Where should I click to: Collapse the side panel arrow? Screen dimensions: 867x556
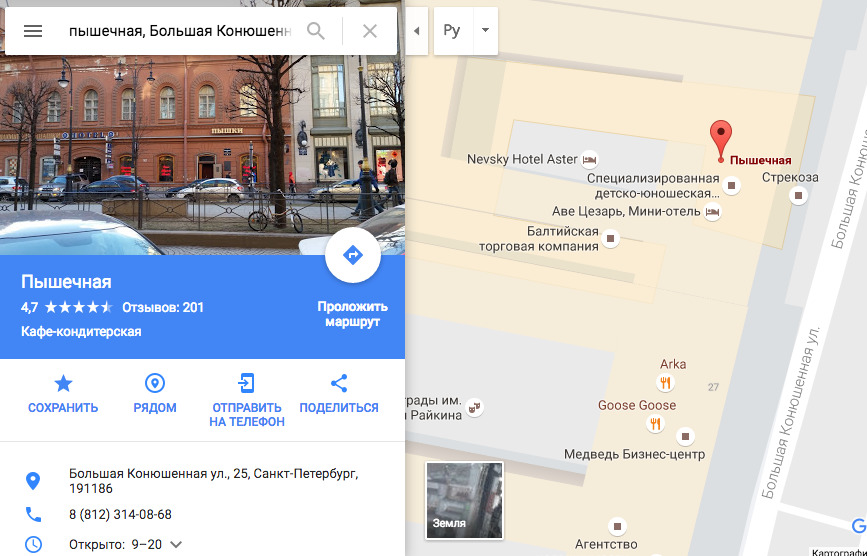point(417,30)
